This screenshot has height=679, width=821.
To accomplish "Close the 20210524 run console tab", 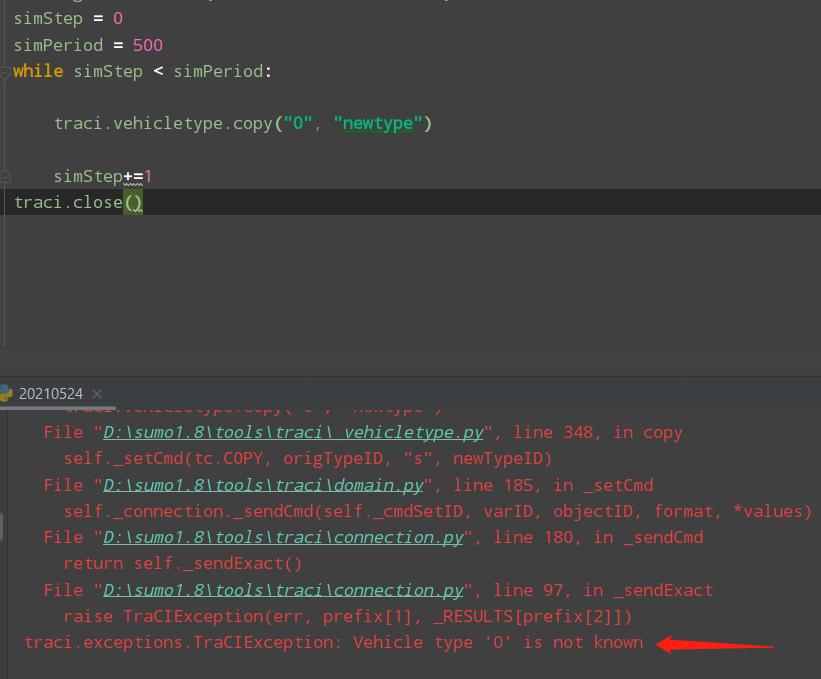I will (x=96, y=394).
